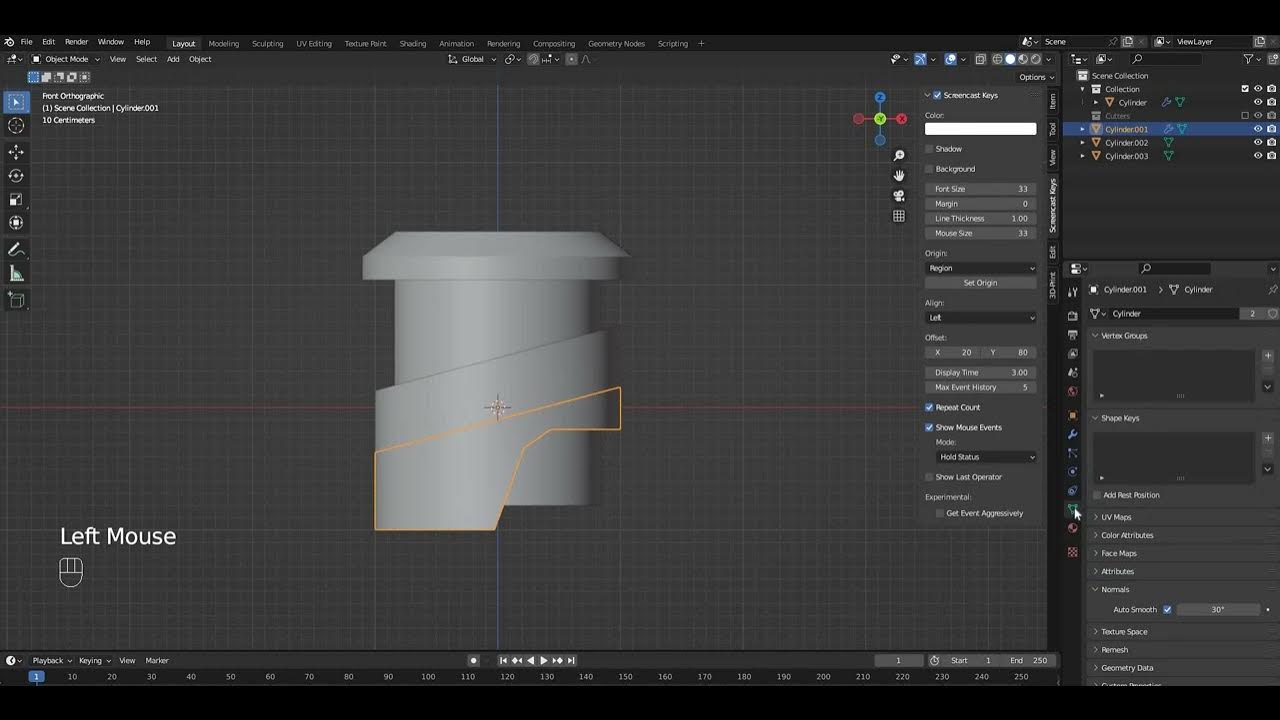Image resolution: width=1280 pixels, height=720 pixels.
Task: Switch to the Modeling workspace tab
Action: tap(223, 43)
